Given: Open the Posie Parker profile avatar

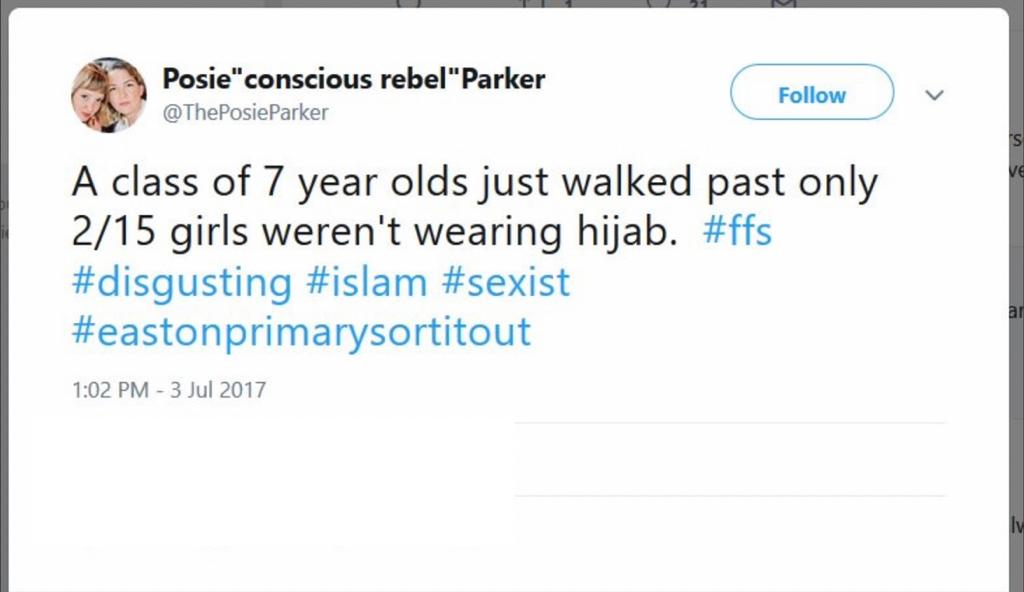Looking at the screenshot, I should point(108,95).
